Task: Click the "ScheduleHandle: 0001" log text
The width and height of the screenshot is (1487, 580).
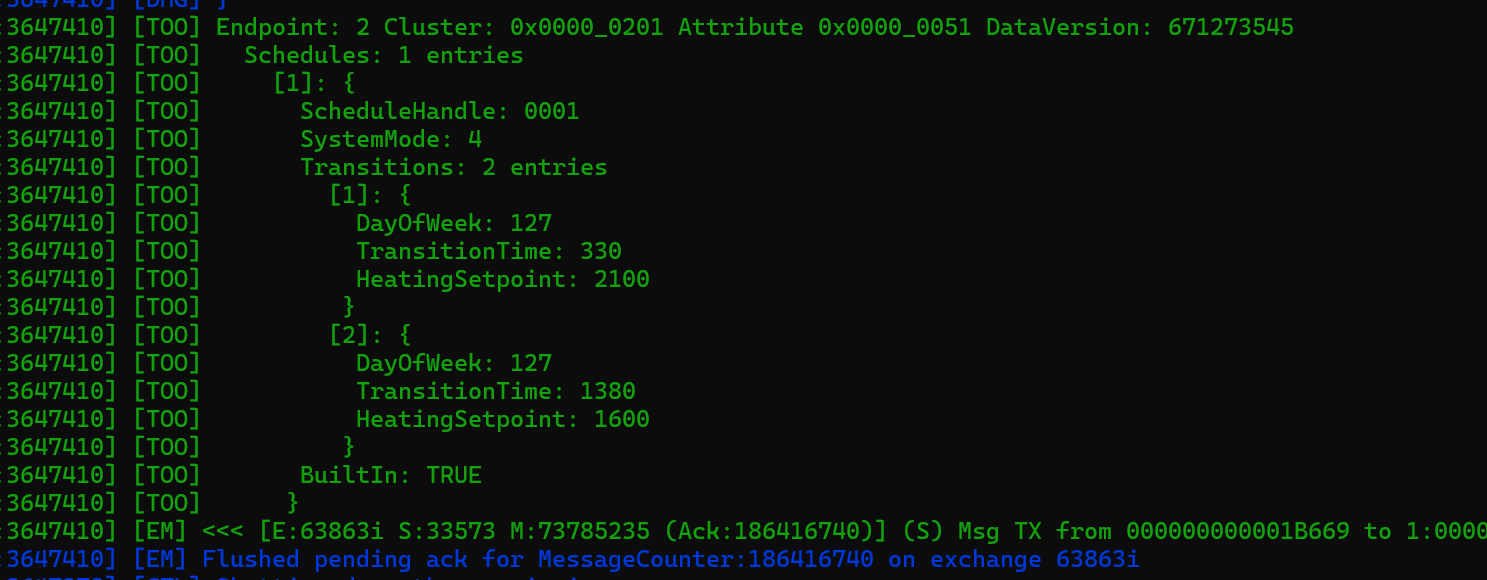Action: point(439,111)
